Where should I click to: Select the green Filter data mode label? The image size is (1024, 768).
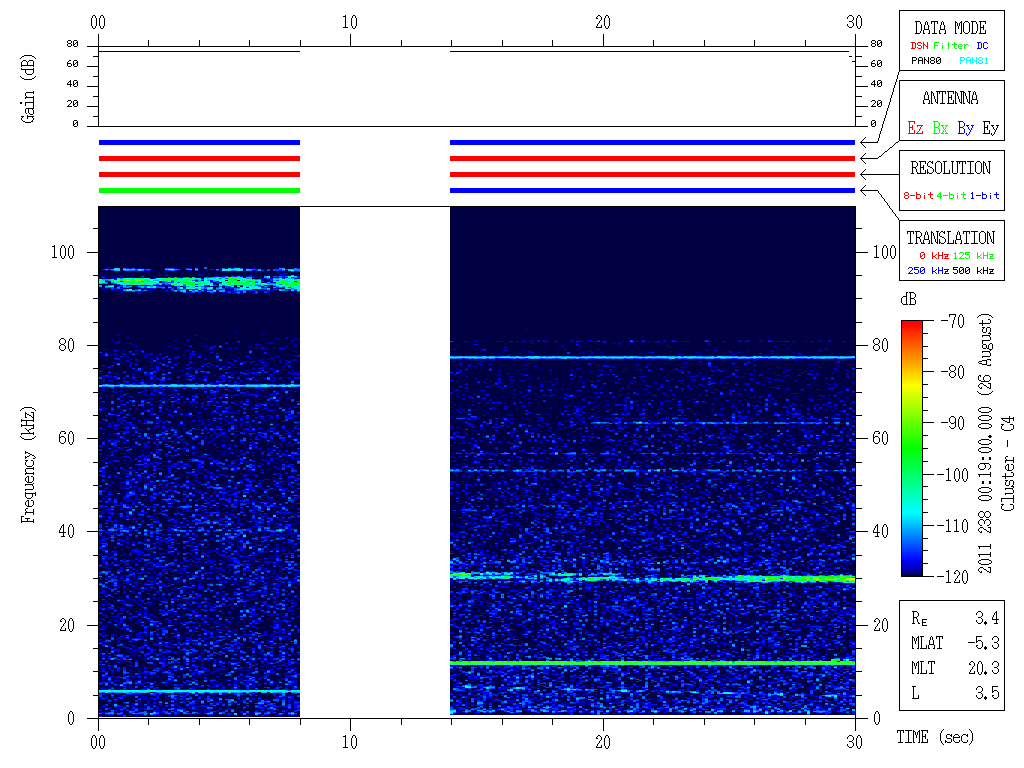[x=951, y=46]
